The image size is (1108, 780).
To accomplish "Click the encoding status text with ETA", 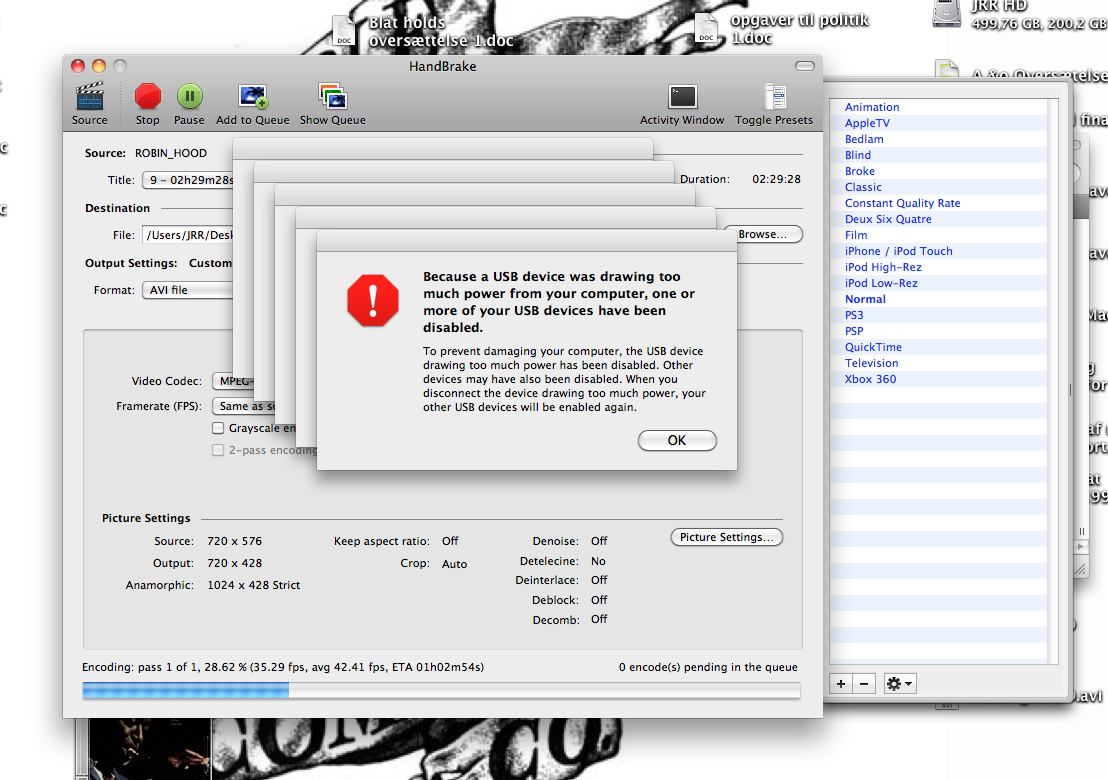I will pos(283,667).
